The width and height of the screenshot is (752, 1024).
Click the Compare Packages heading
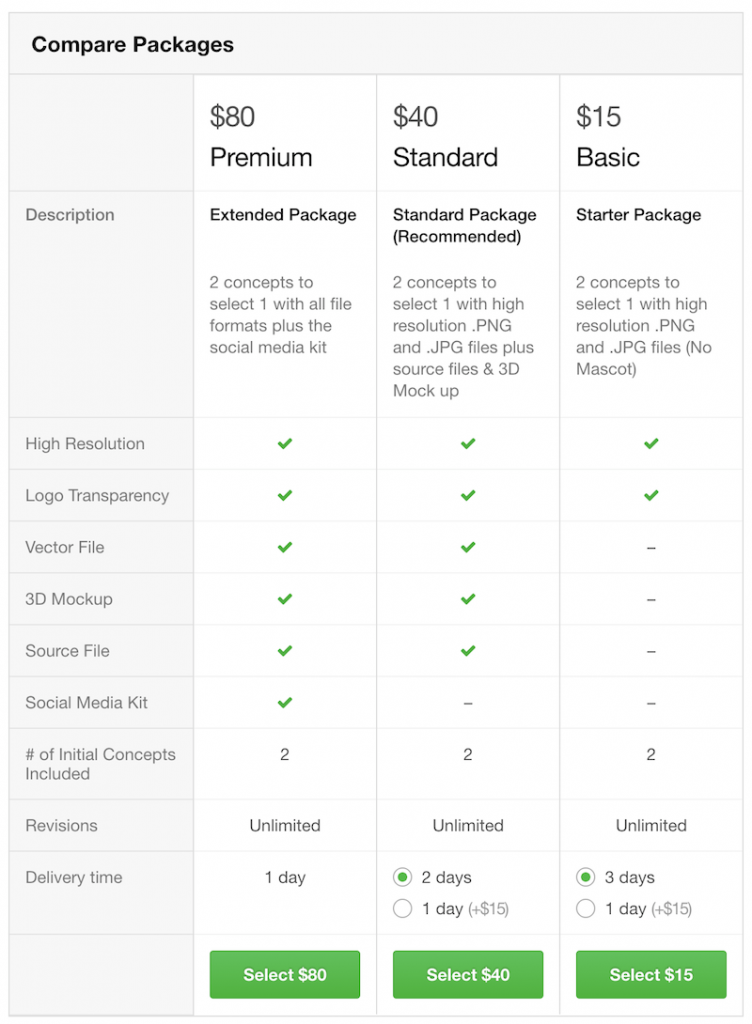pyautogui.click(x=133, y=45)
